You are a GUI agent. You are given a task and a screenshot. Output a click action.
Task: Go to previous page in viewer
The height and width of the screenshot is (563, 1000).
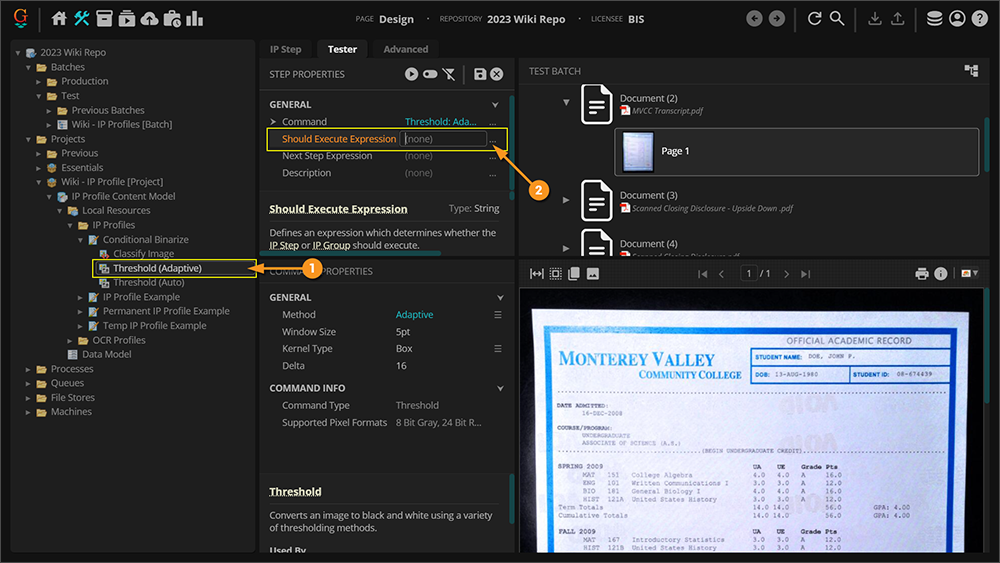[x=721, y=274]
